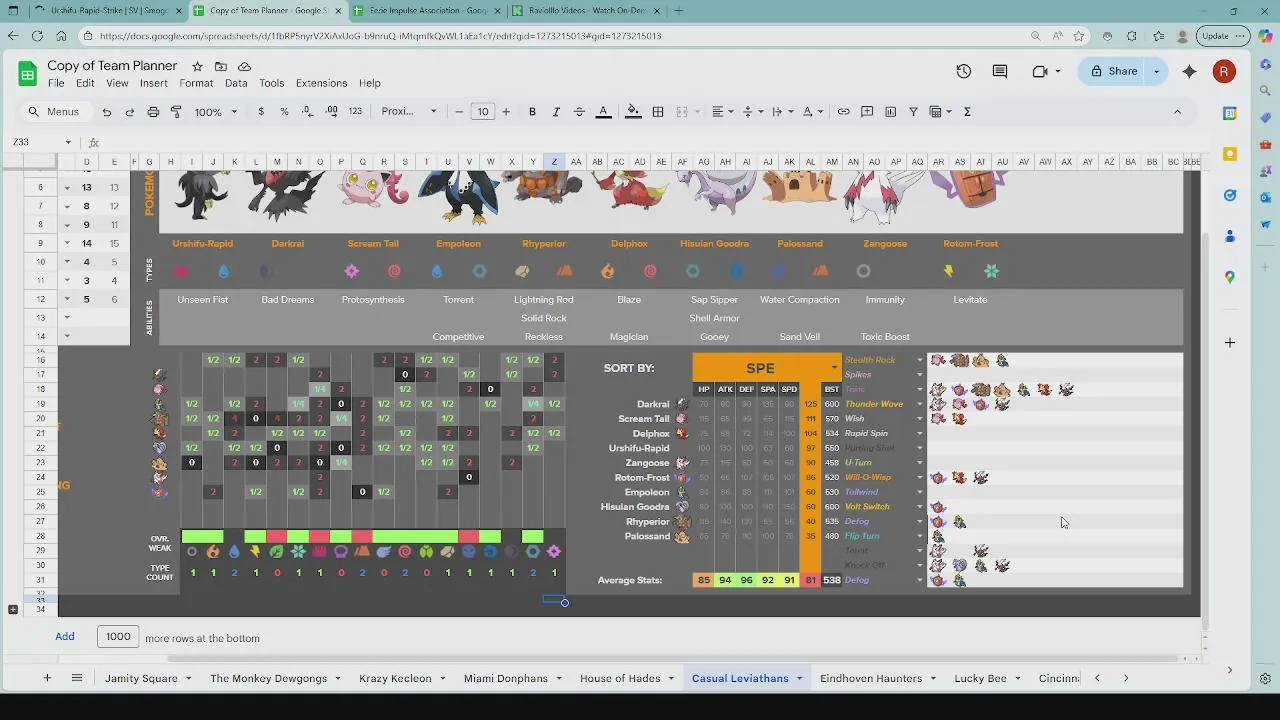Reload the page in the browser
This screenshot has height=720, width=1280.
tap(36, 36)
